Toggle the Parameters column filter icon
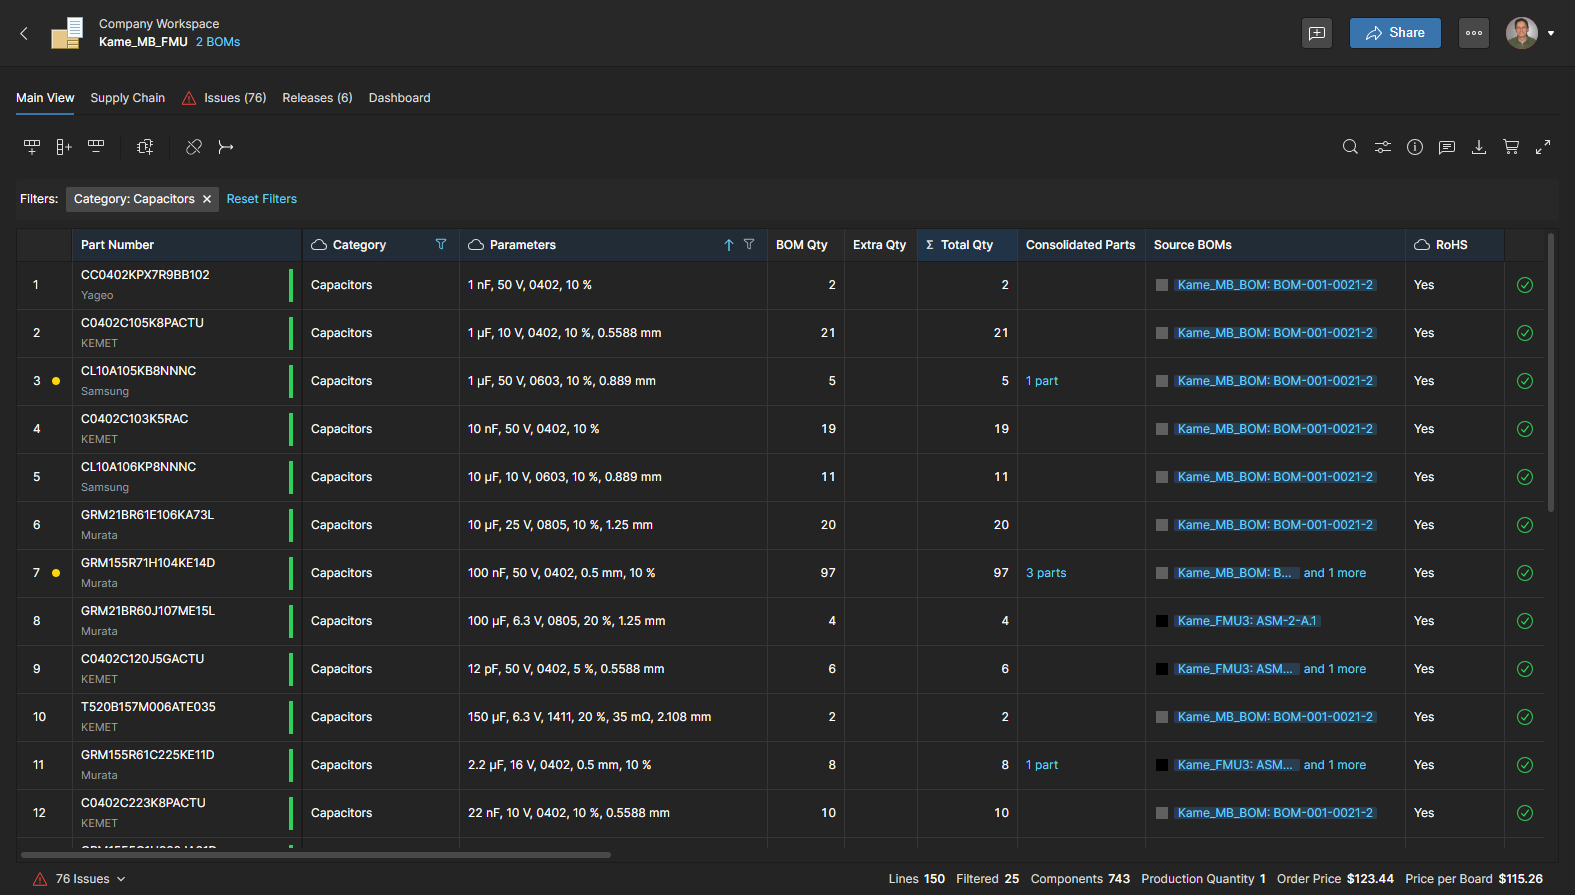The image size is (1575, 895). pyautogui.click(x=749, y=245)
